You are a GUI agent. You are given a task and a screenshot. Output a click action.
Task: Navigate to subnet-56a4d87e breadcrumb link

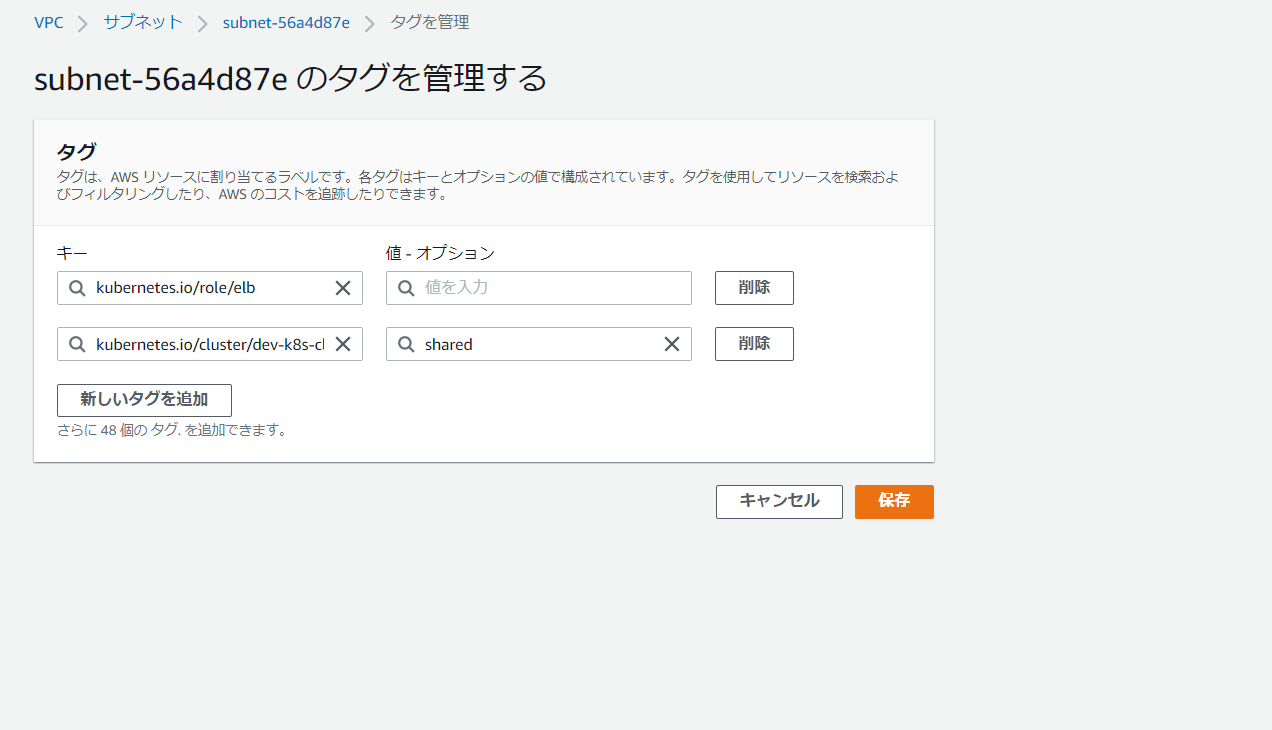click(286, 22)
